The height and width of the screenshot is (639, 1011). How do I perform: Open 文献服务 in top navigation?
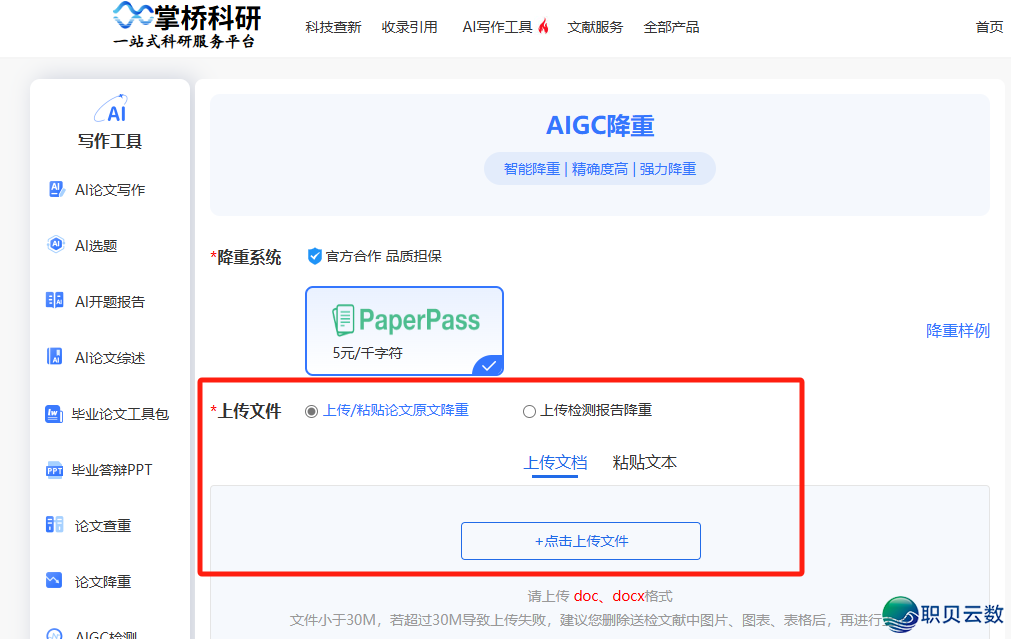pos(595,27)
